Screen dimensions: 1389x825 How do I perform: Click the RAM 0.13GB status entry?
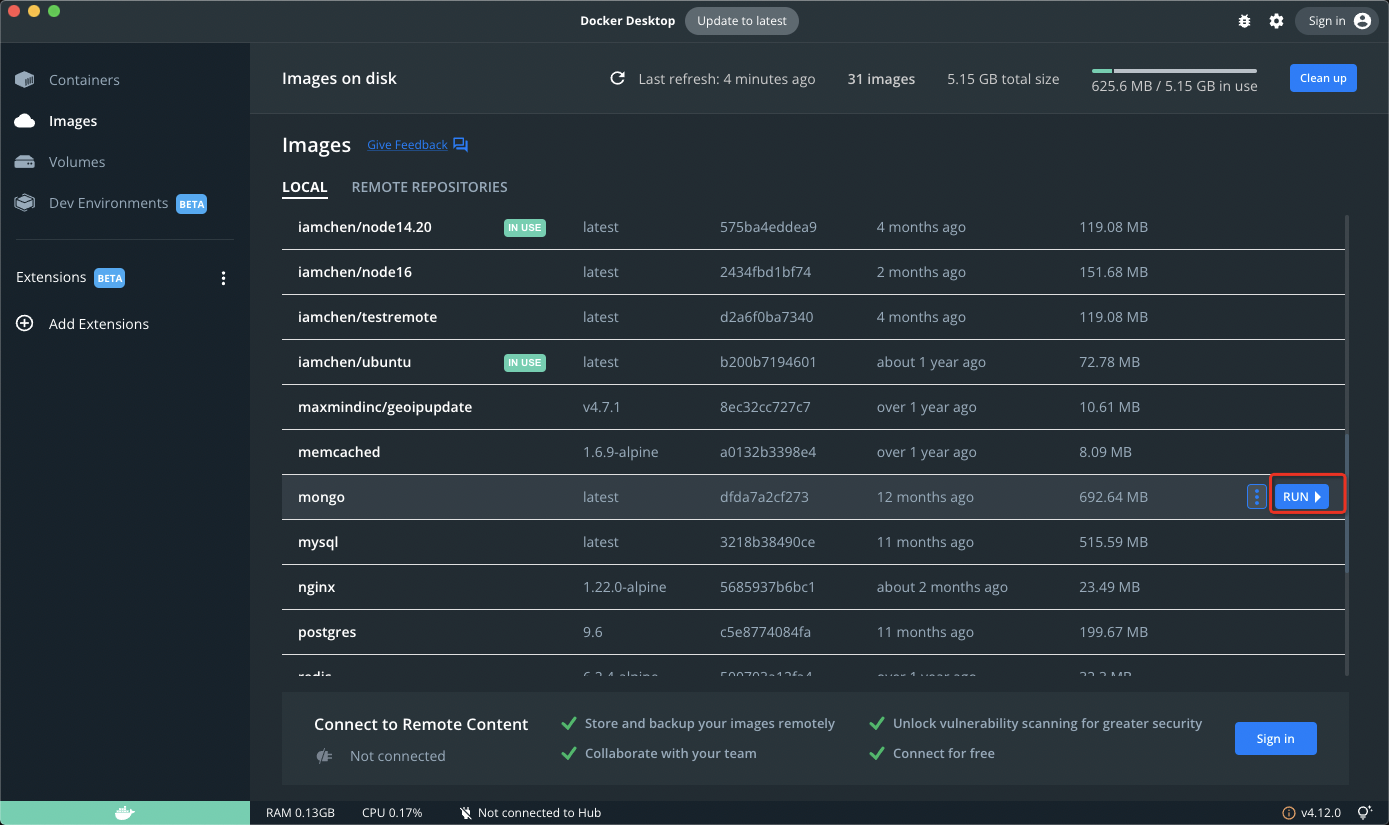[300, 813]
